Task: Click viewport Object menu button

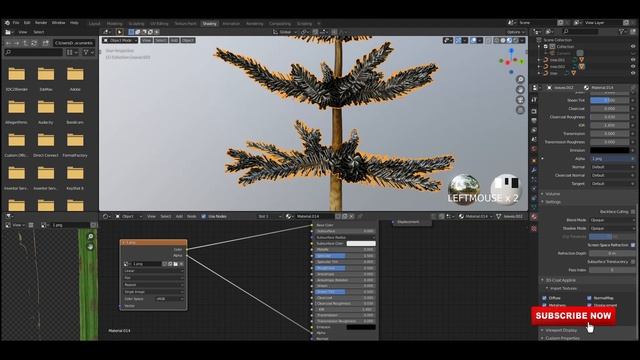Action: pos(188,40)
